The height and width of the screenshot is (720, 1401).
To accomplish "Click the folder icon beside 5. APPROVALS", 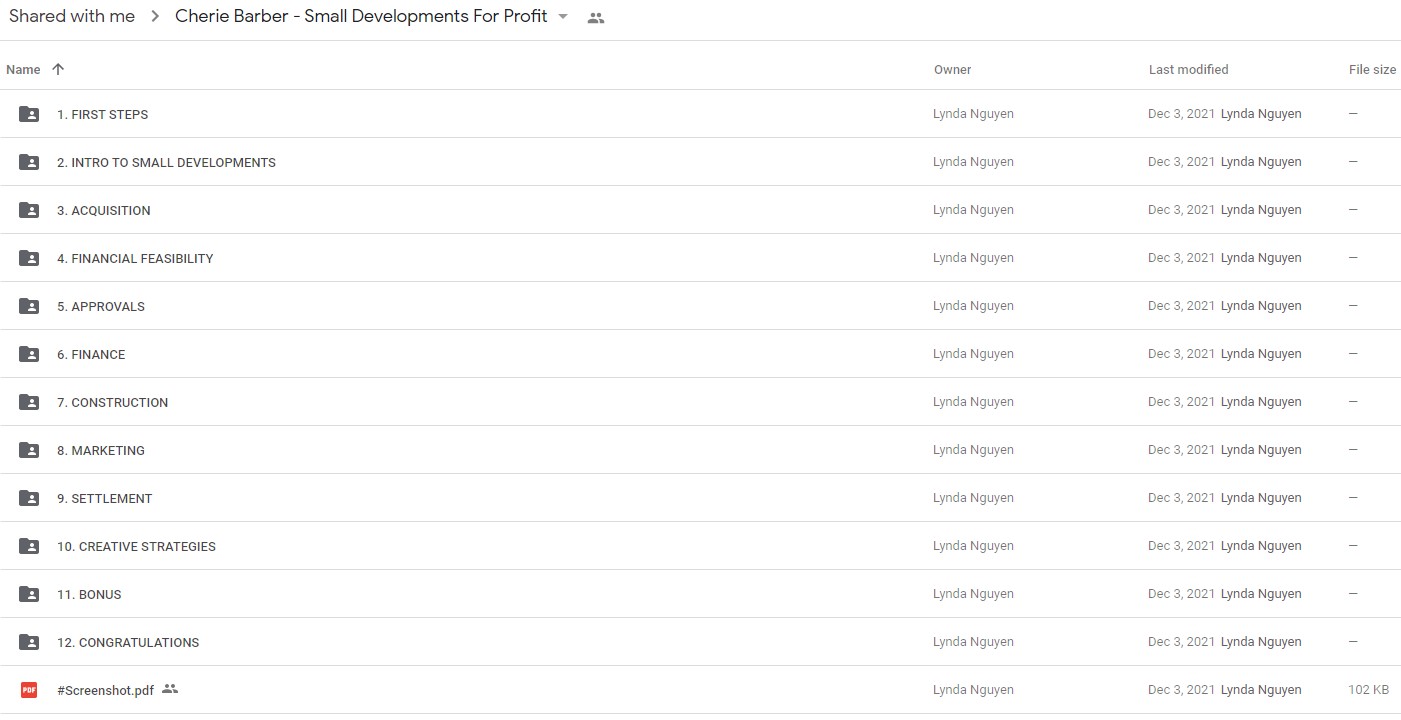I will (29, 306).
